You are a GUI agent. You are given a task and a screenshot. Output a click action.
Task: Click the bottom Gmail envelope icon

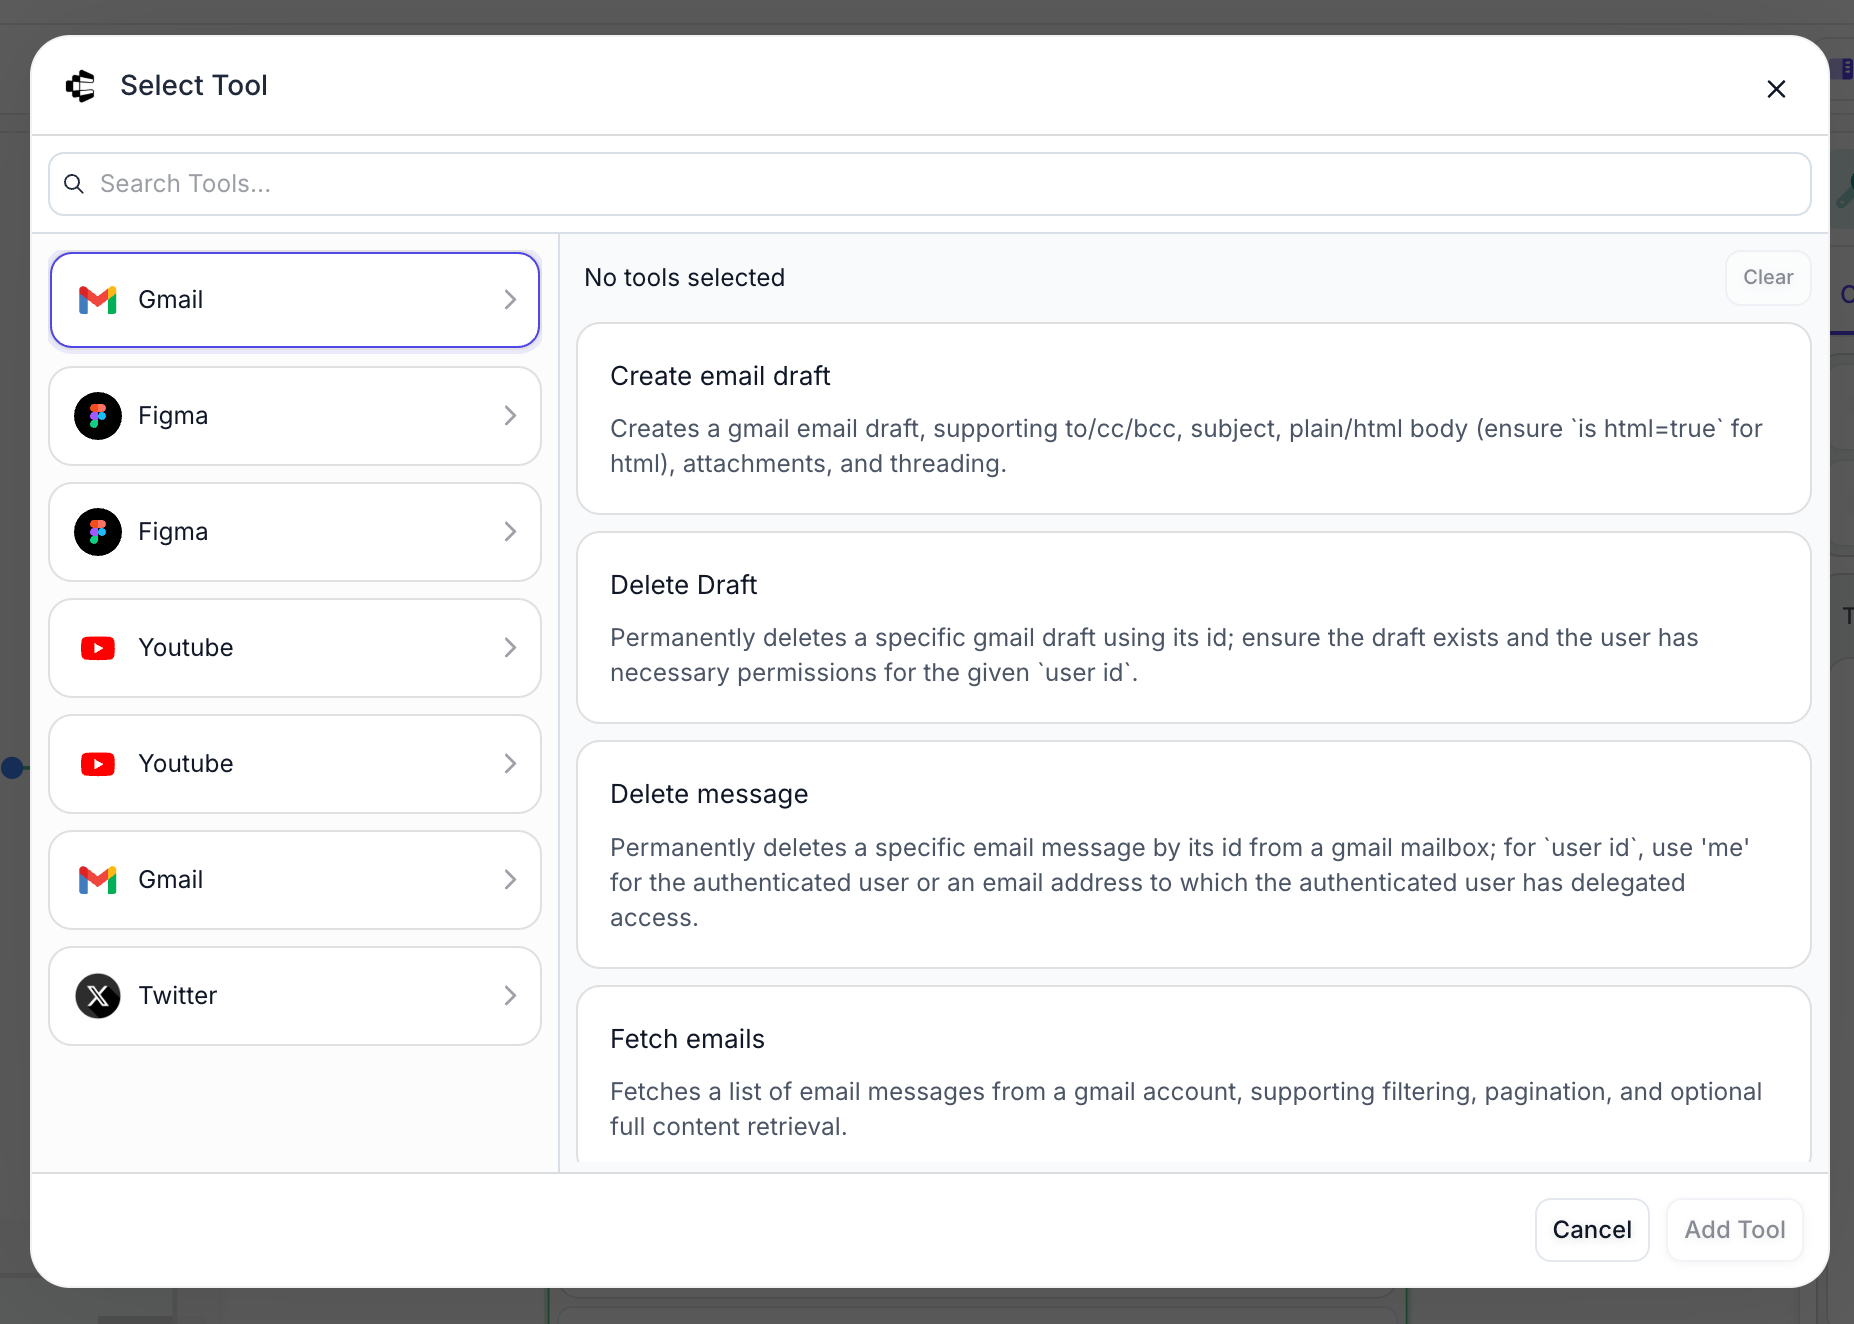[x=98, y=880]
